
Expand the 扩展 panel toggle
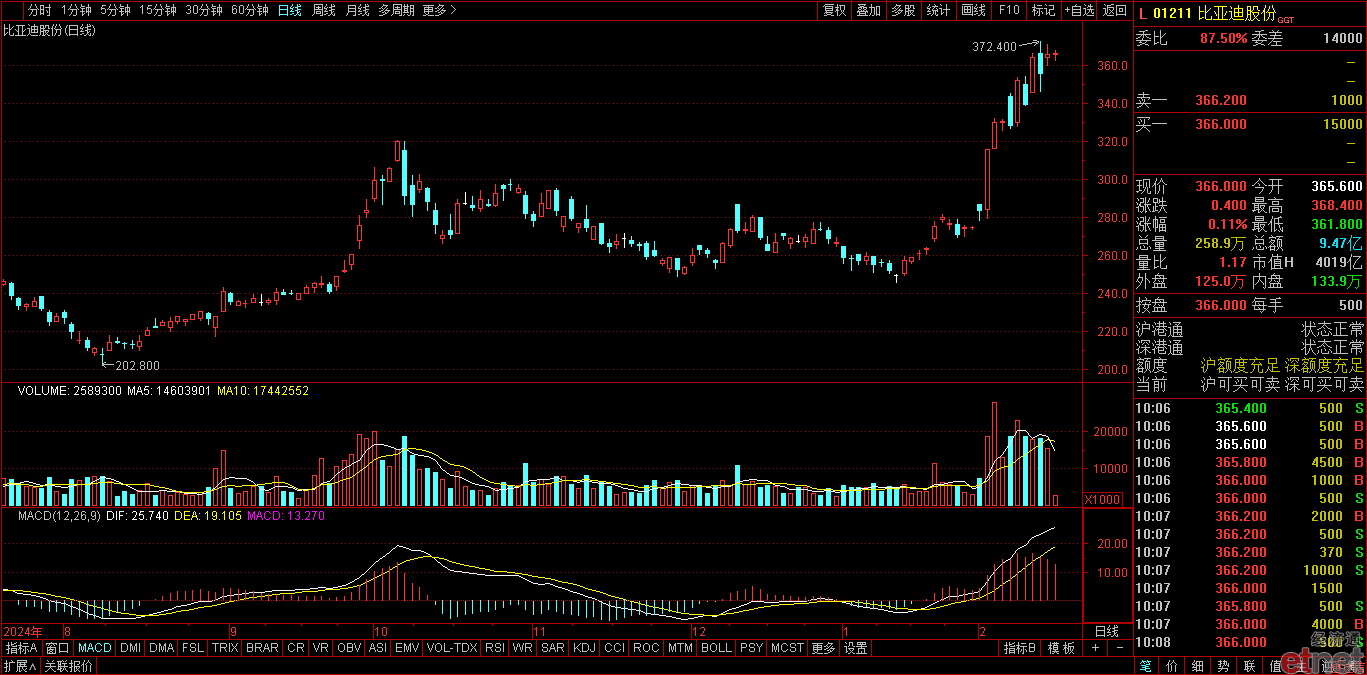click(19, 666)
